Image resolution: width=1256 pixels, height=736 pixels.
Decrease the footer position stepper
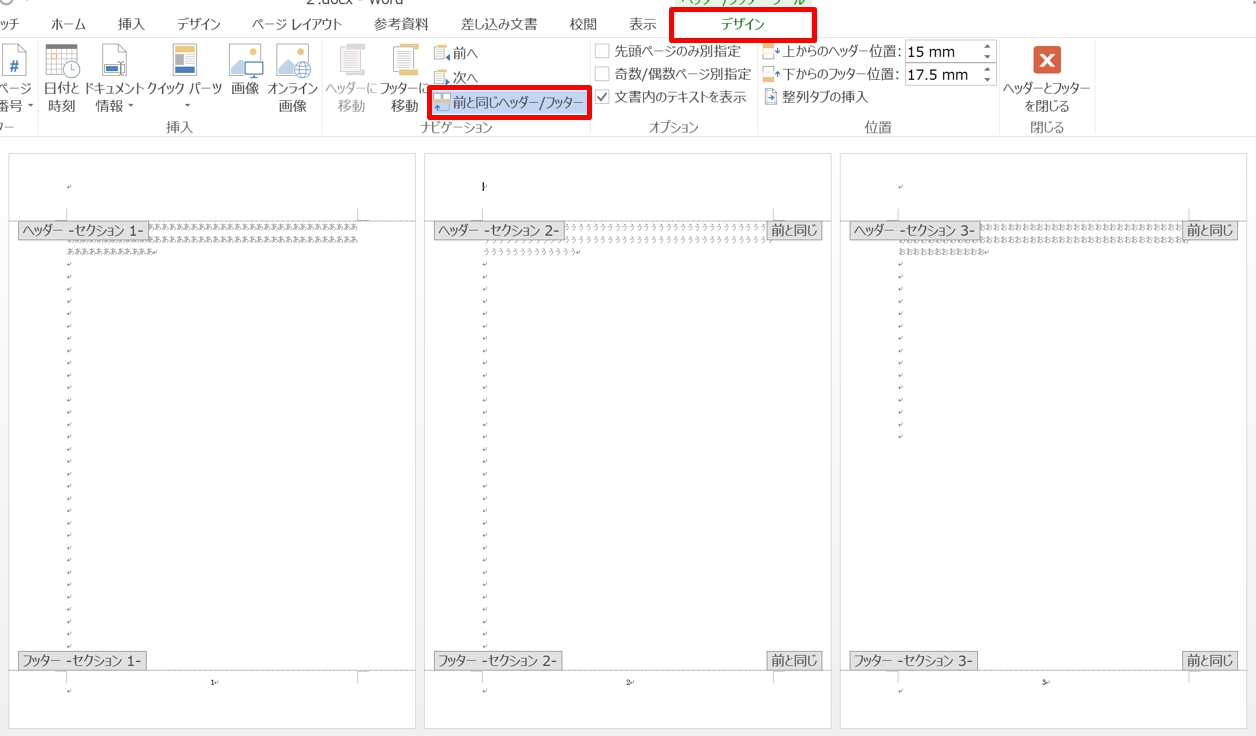coord(988,79)
